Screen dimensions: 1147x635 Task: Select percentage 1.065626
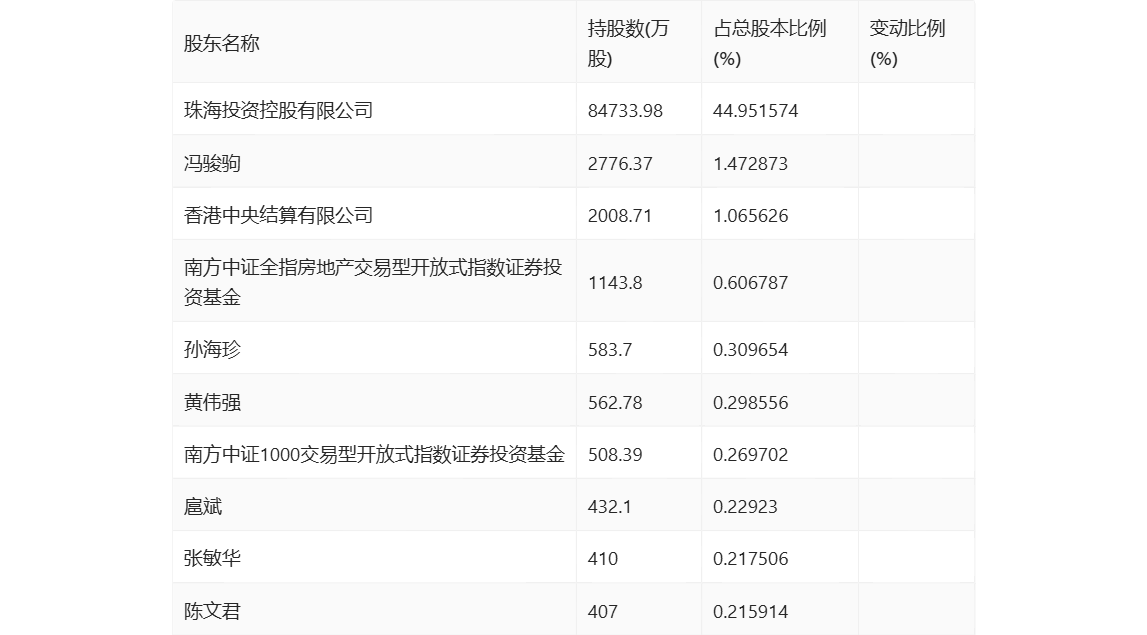[751, 216]
